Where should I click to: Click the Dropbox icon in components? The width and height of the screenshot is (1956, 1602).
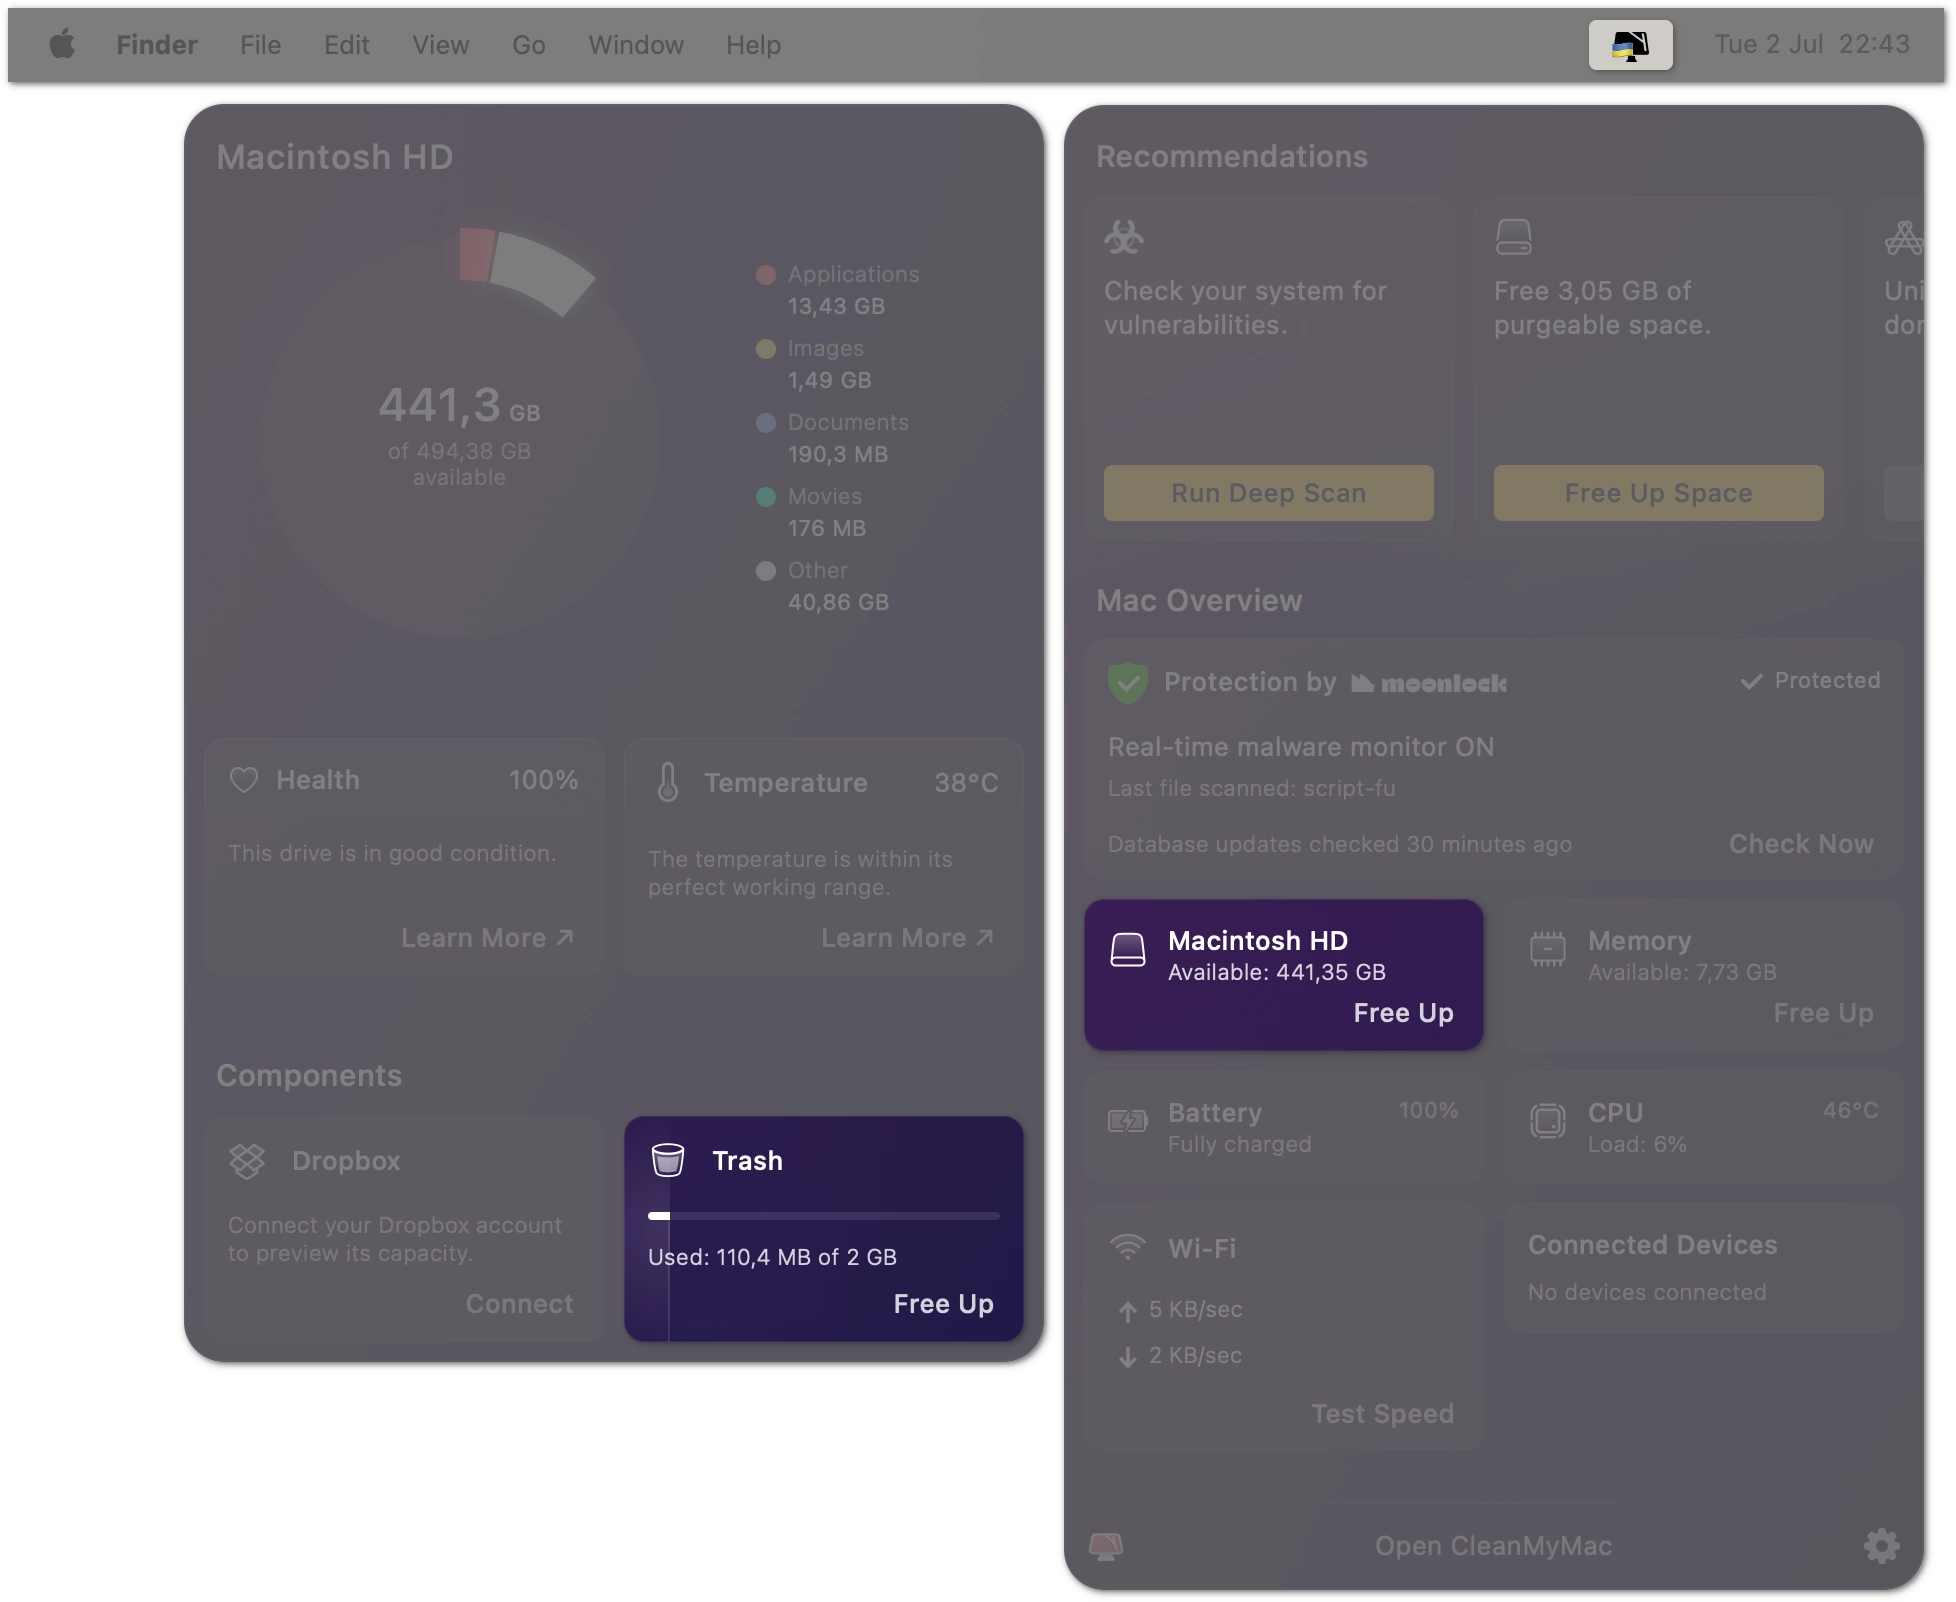coord(247,1160)
